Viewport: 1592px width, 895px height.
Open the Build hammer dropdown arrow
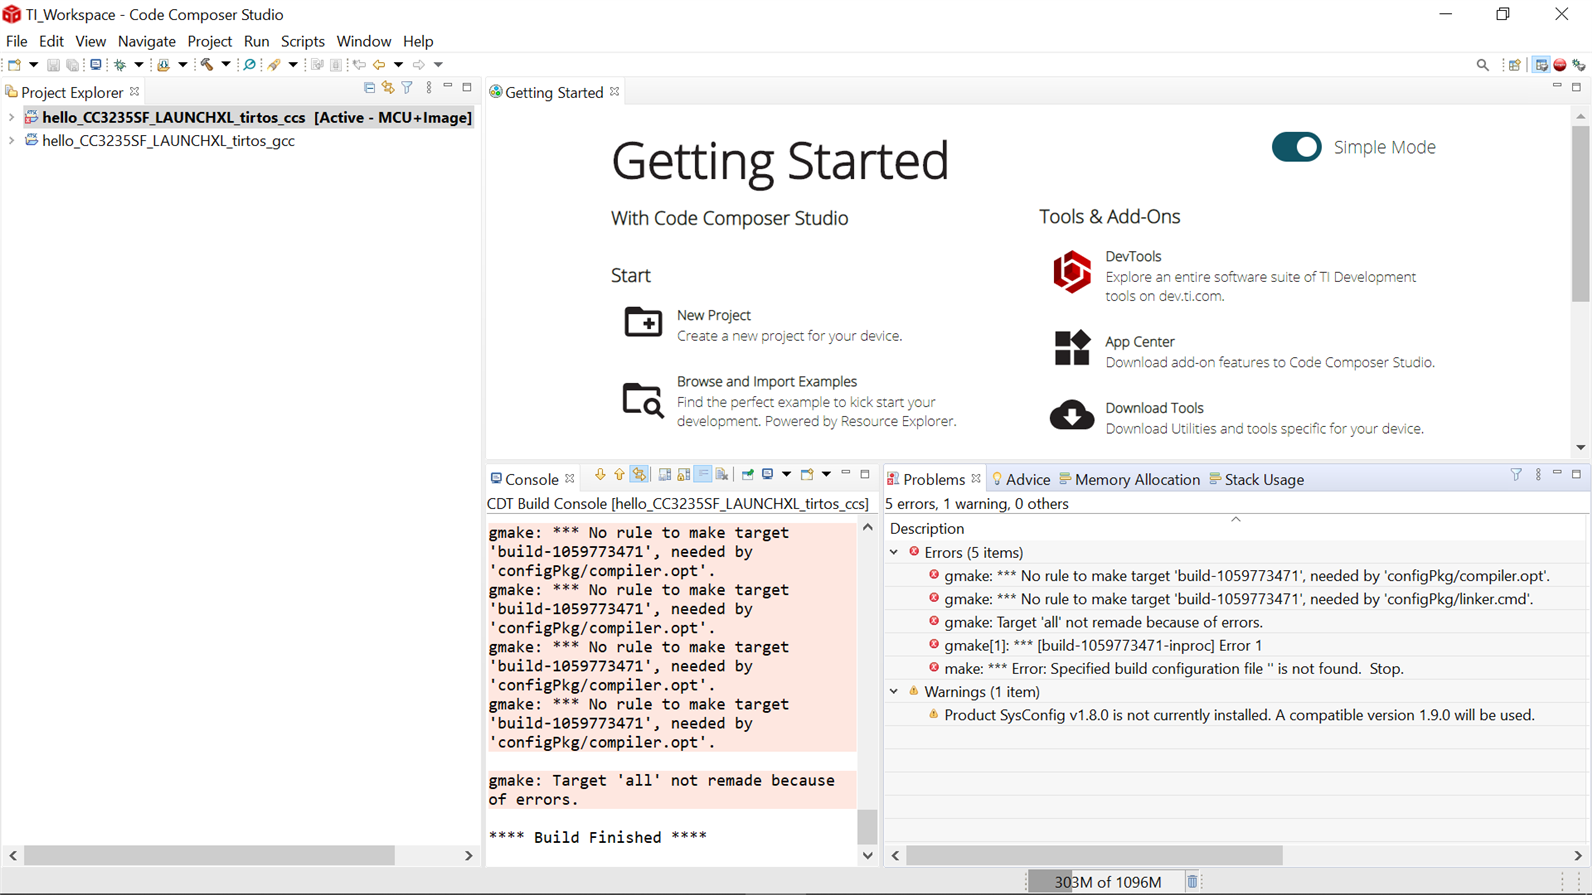(x=226, y=65)
